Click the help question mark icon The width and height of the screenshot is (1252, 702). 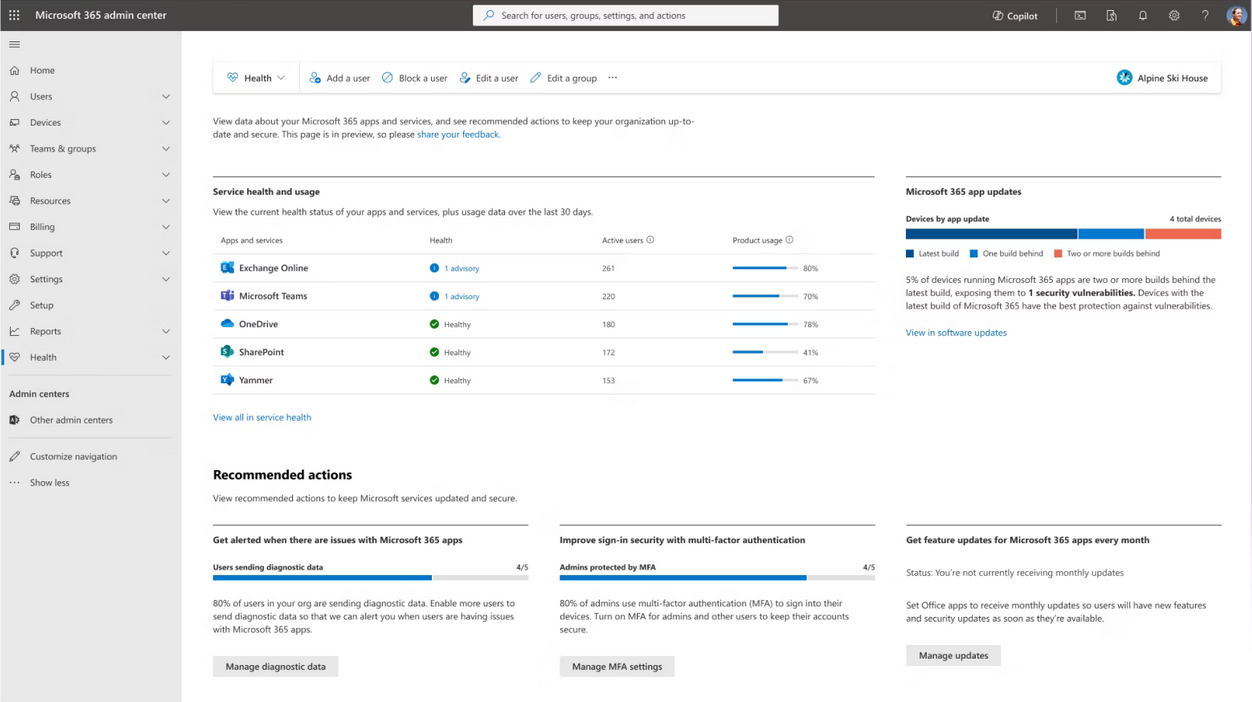click(1205, 15)
